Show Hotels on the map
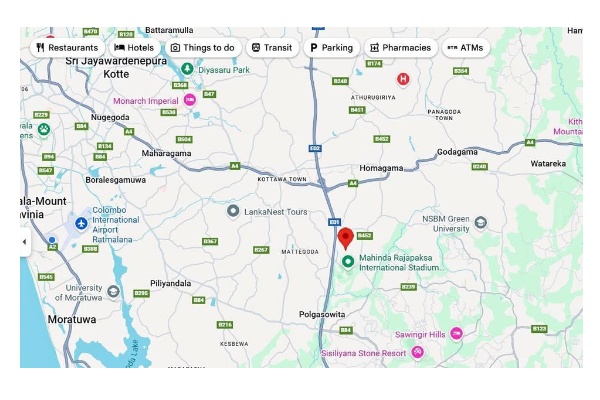 coord(134,48)
